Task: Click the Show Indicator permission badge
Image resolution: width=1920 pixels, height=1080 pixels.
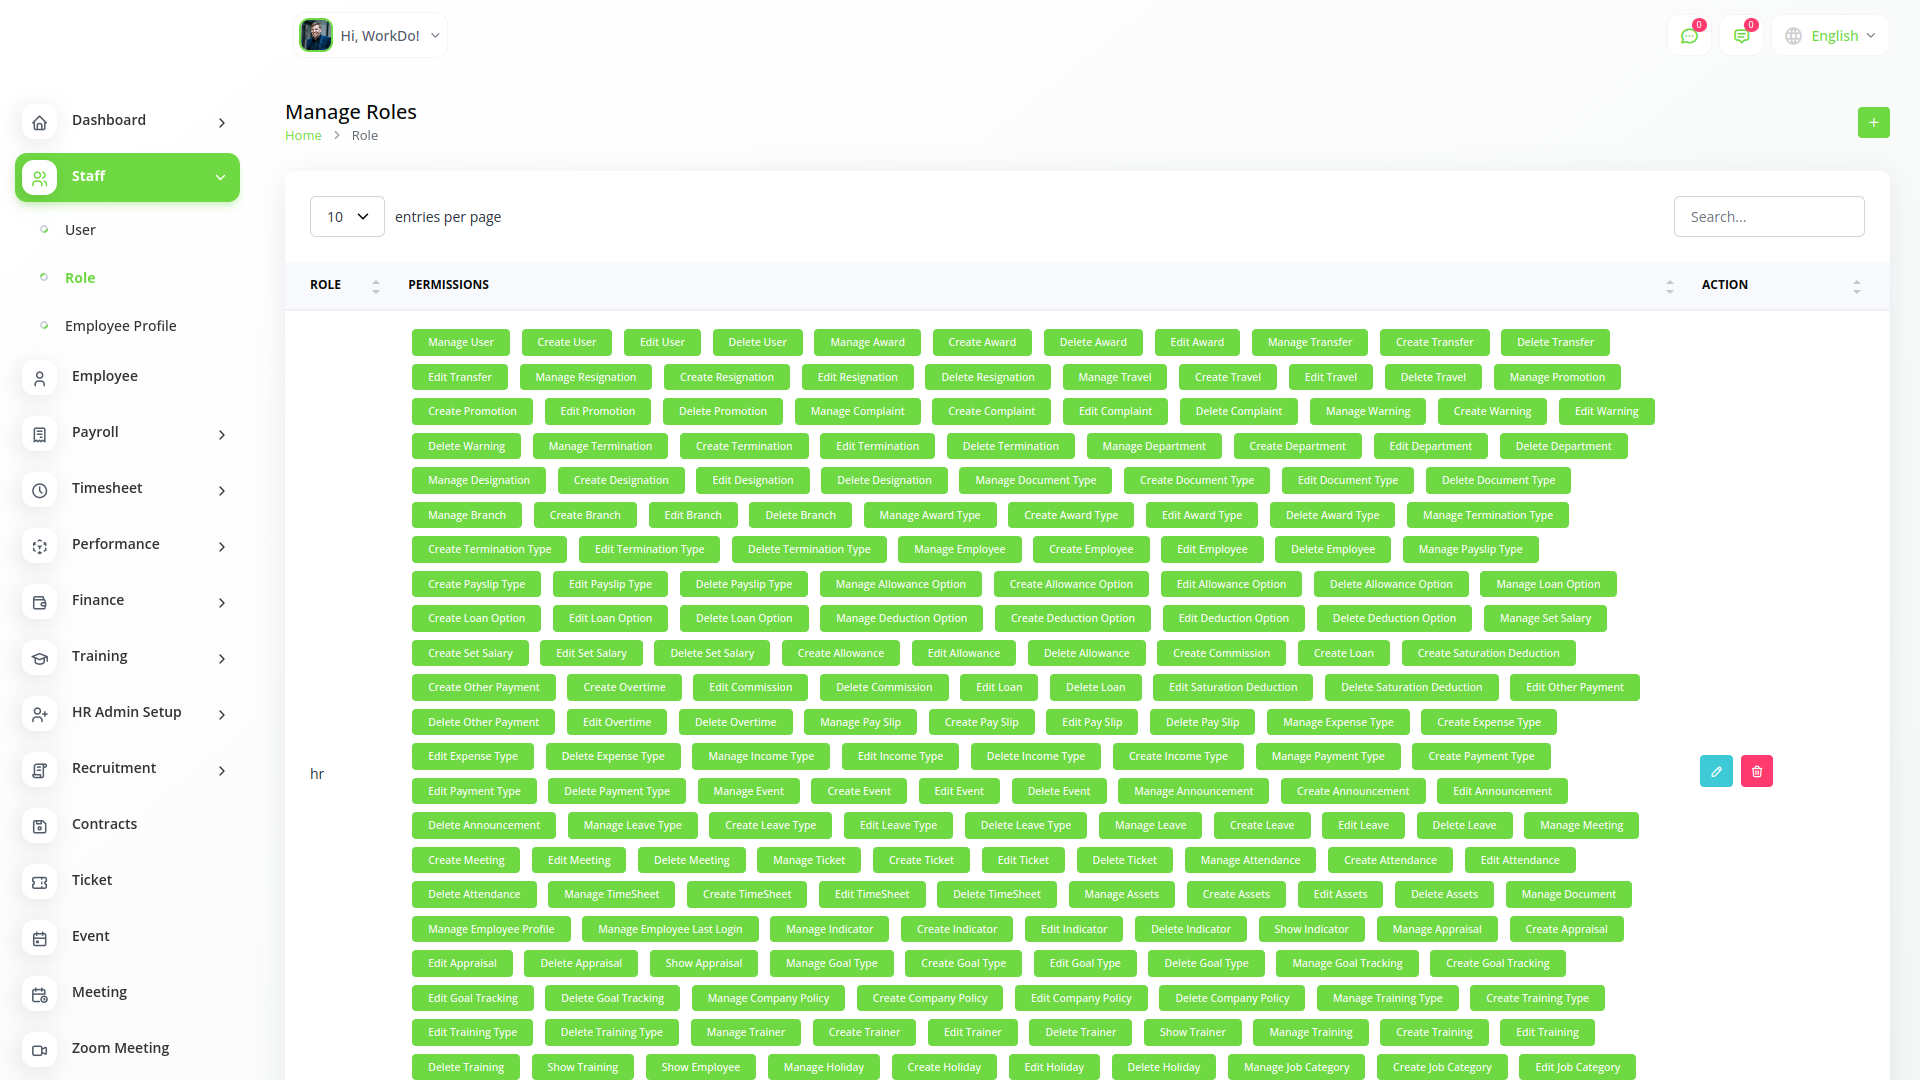Action: point(1311,929)
